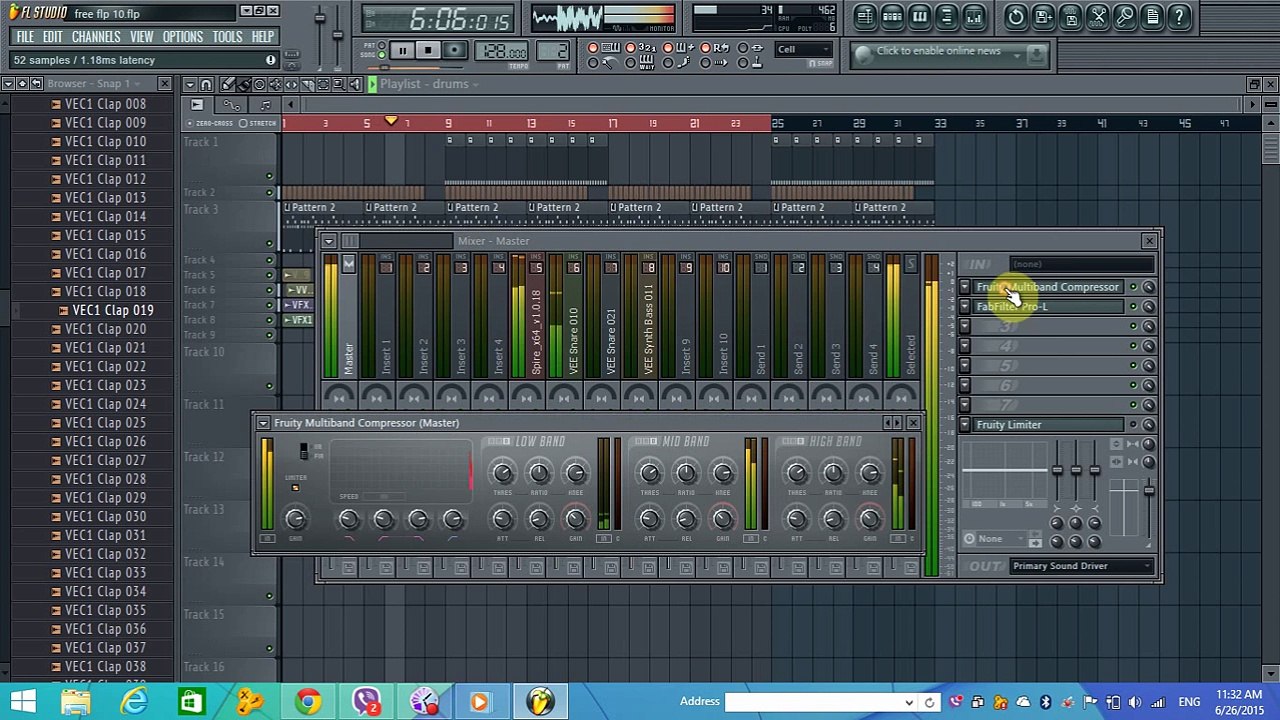Open the audio editor scissors icon
Viewport: 1280px width, 720px height.
click(x=1098, y=16)
